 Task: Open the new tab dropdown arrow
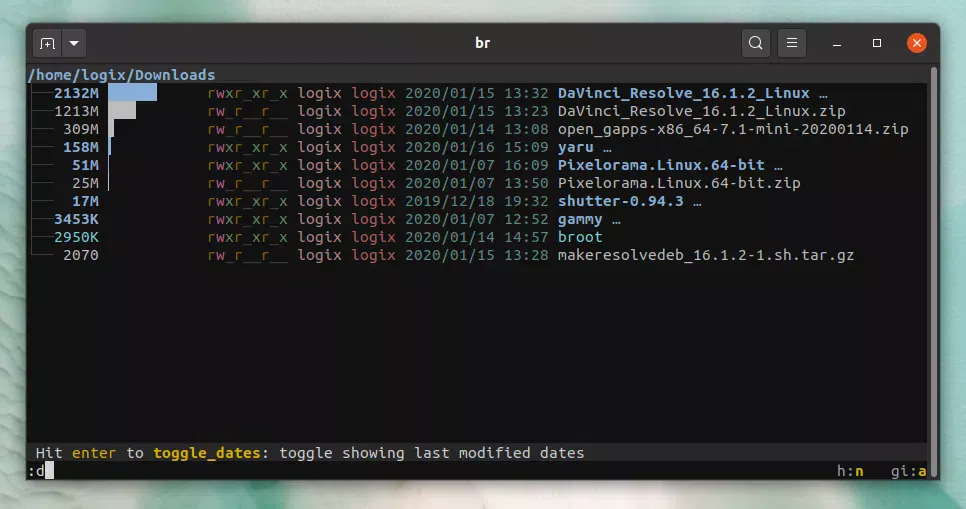(x=74, y=44)
